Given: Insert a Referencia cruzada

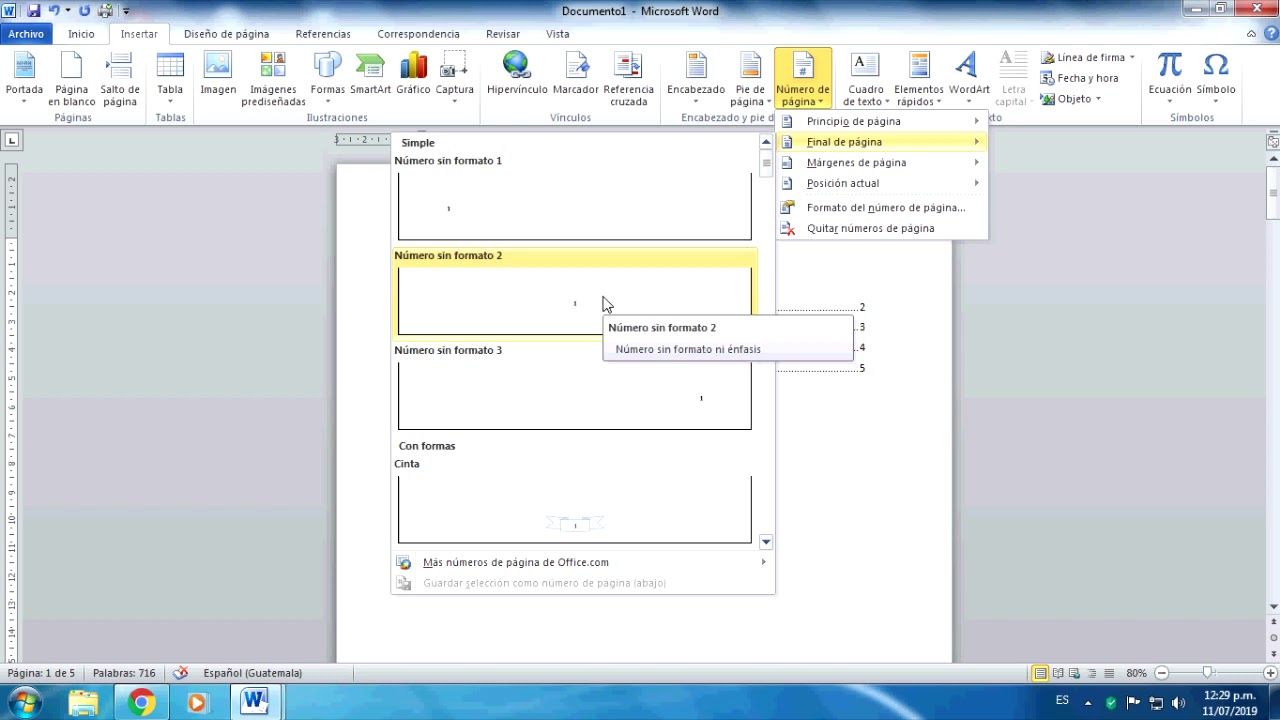Looking at the screenshot, I should pyautogui.click(x=628, y=79).
